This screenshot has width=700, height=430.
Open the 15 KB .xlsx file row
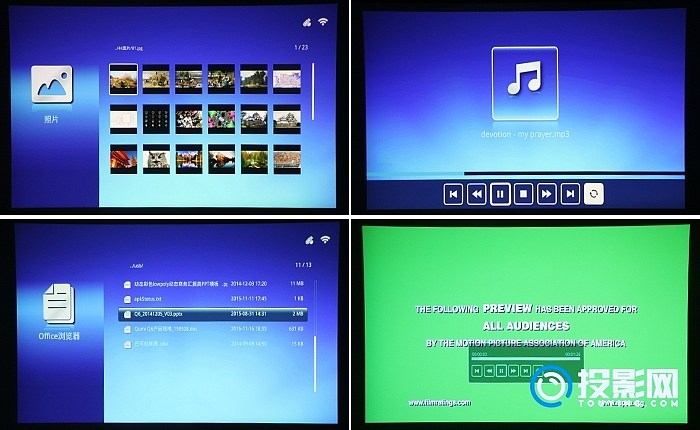(213, 344)
